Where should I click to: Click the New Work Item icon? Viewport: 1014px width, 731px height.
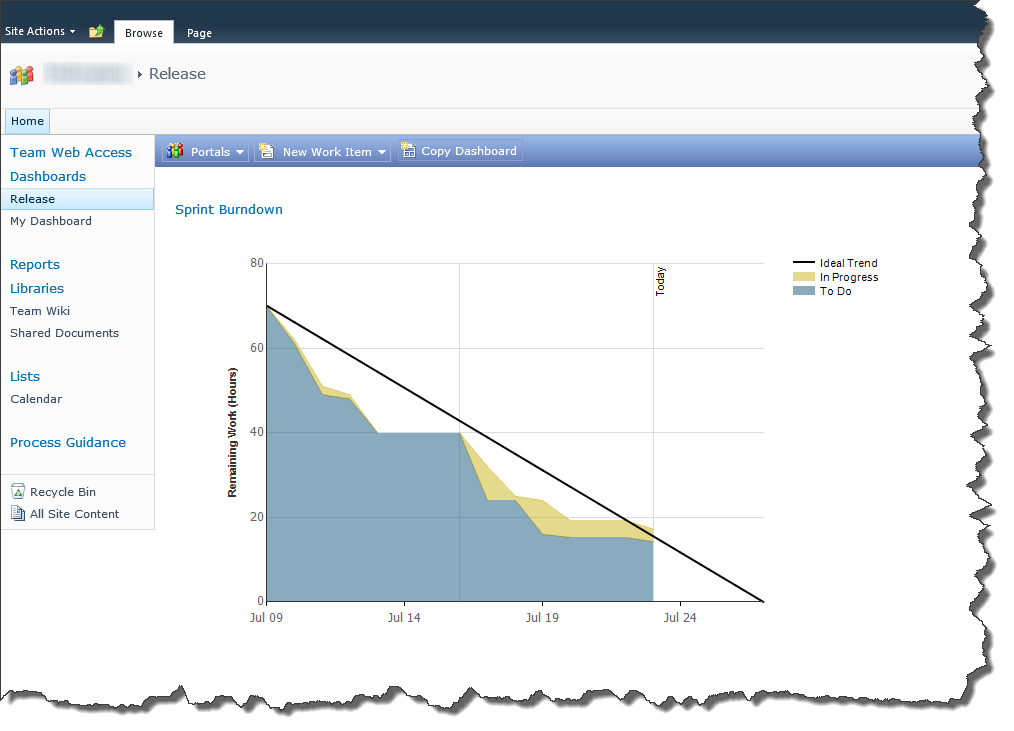[x=266, y=152]
